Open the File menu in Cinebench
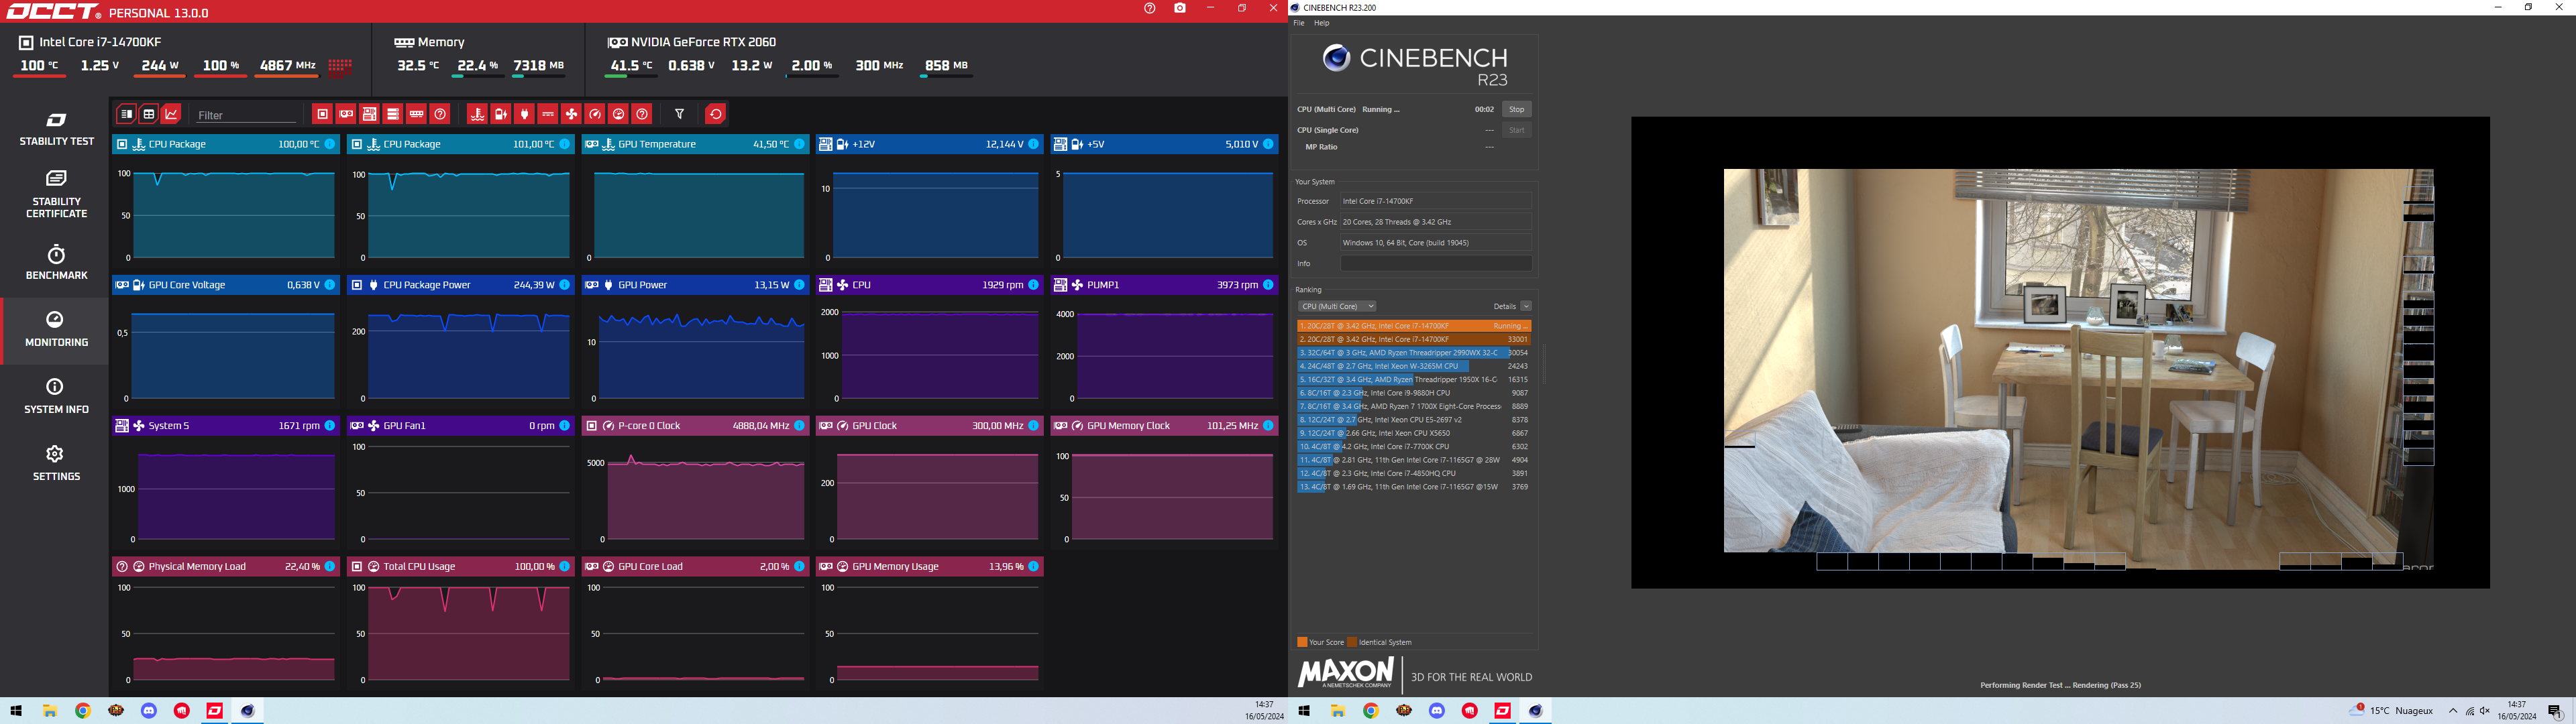Viewport: 2576px width, 724px height. point(1299,23)
